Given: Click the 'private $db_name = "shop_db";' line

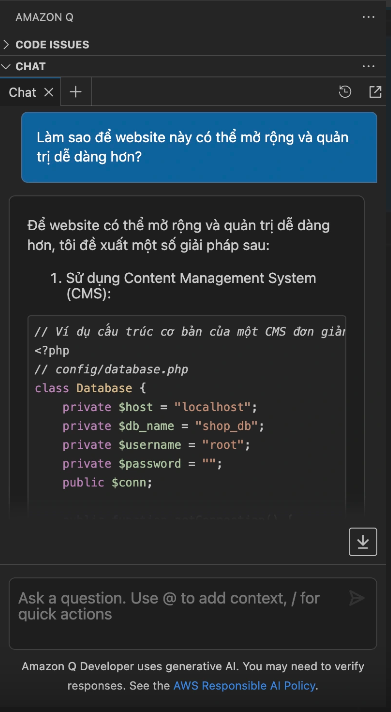Looking at the screenshot, I should coord(163,426).
